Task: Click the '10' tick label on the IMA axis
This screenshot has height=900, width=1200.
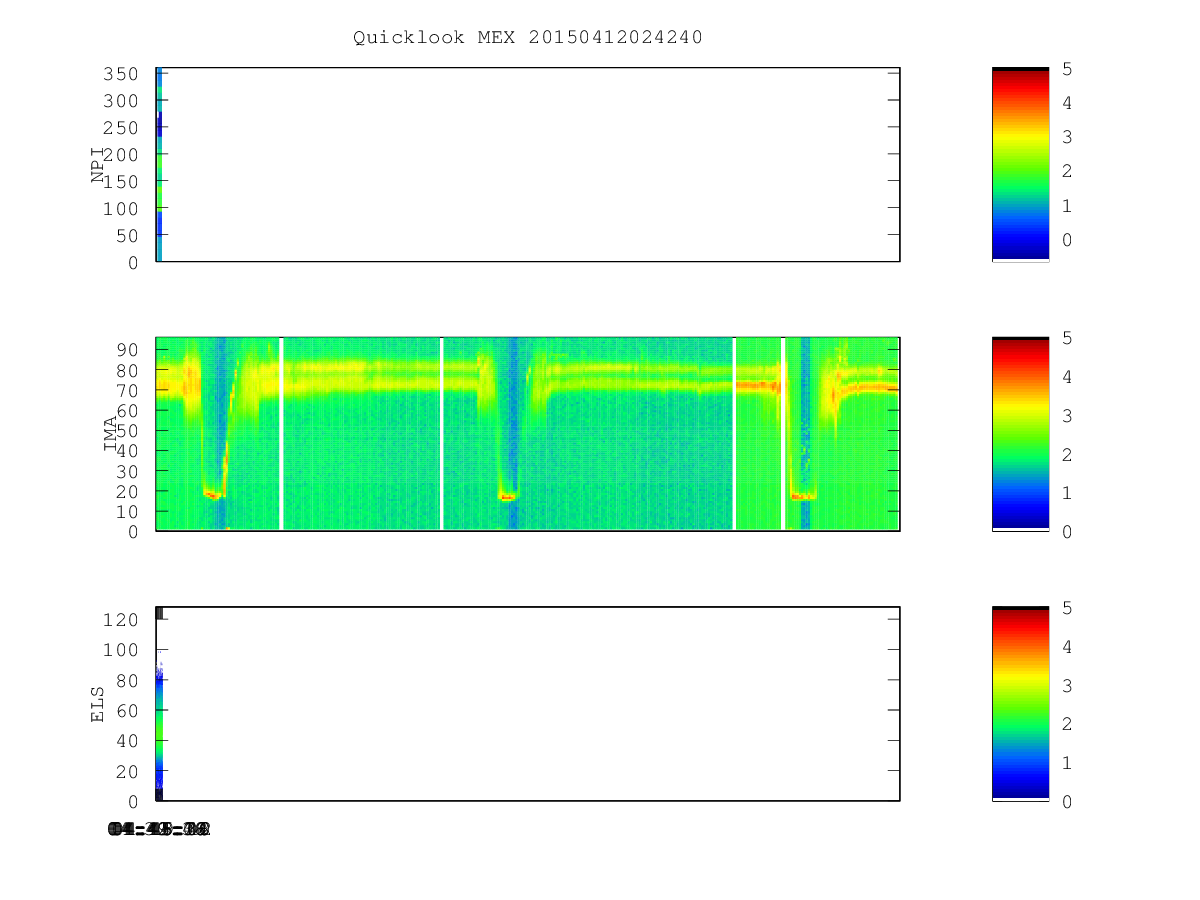Action: click(127, 511)
